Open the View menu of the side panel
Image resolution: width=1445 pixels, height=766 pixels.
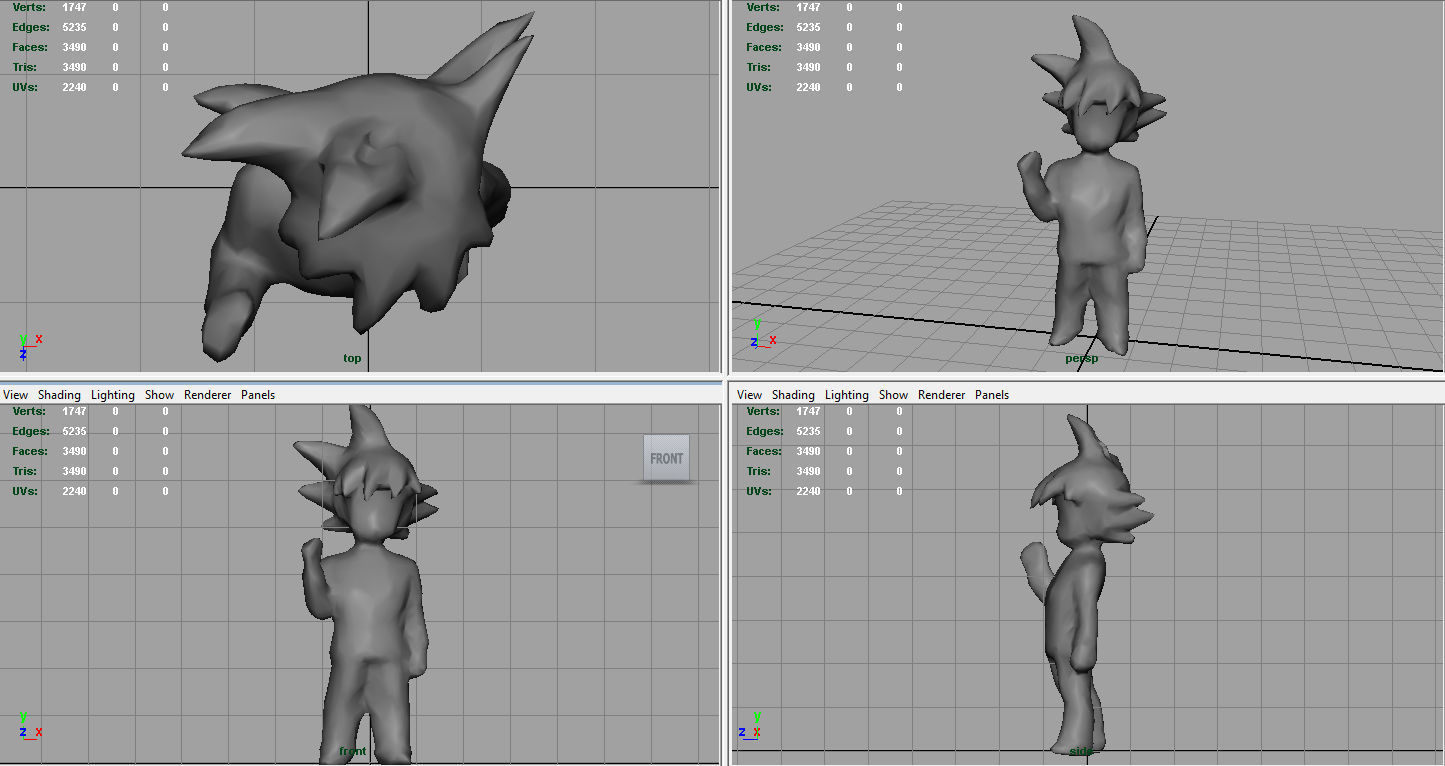(x=750, y=395)
